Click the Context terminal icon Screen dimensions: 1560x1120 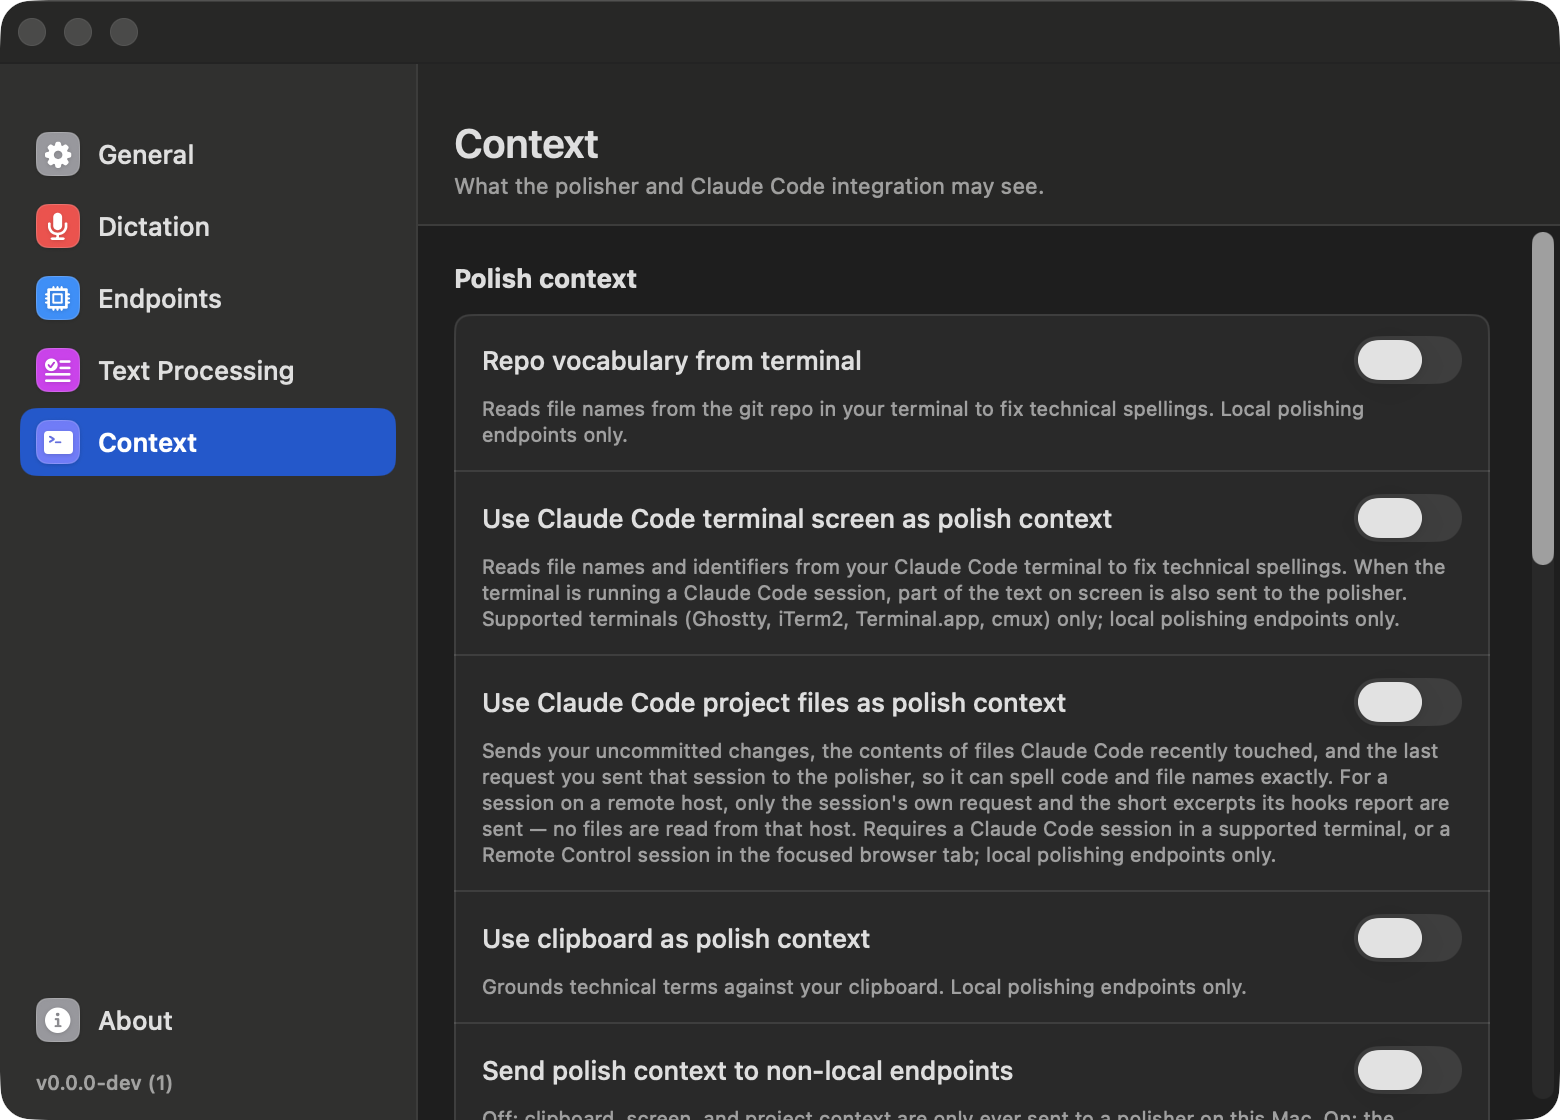(x=58, y=442)
